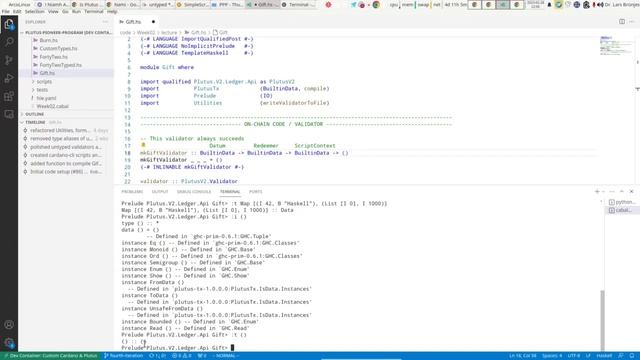Open the File menu
640x360 pixels.
(x=6, y=11)
